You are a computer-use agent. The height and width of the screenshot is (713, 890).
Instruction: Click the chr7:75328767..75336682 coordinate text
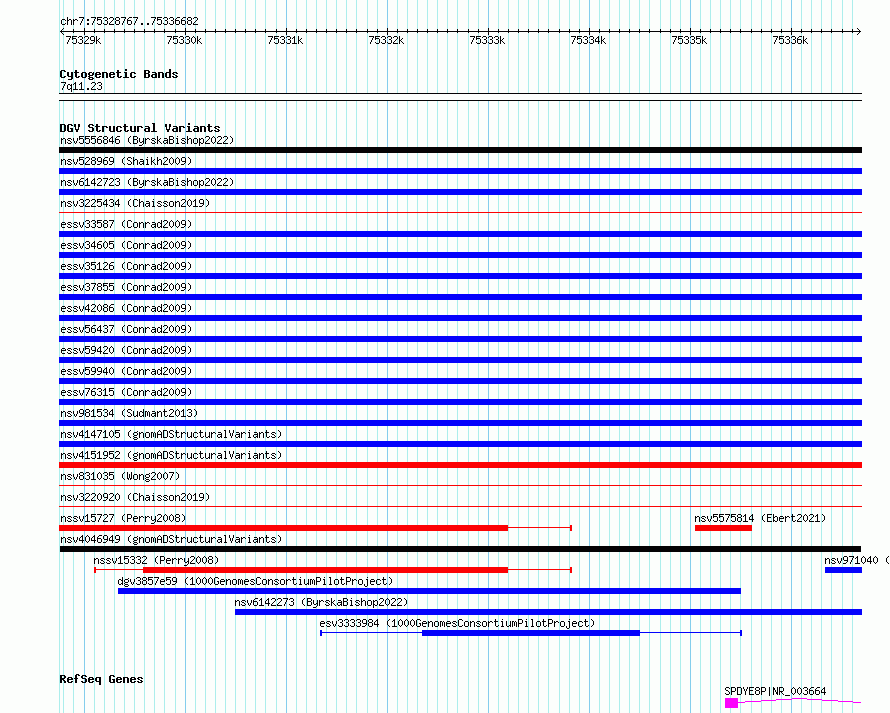pos(129,22)
